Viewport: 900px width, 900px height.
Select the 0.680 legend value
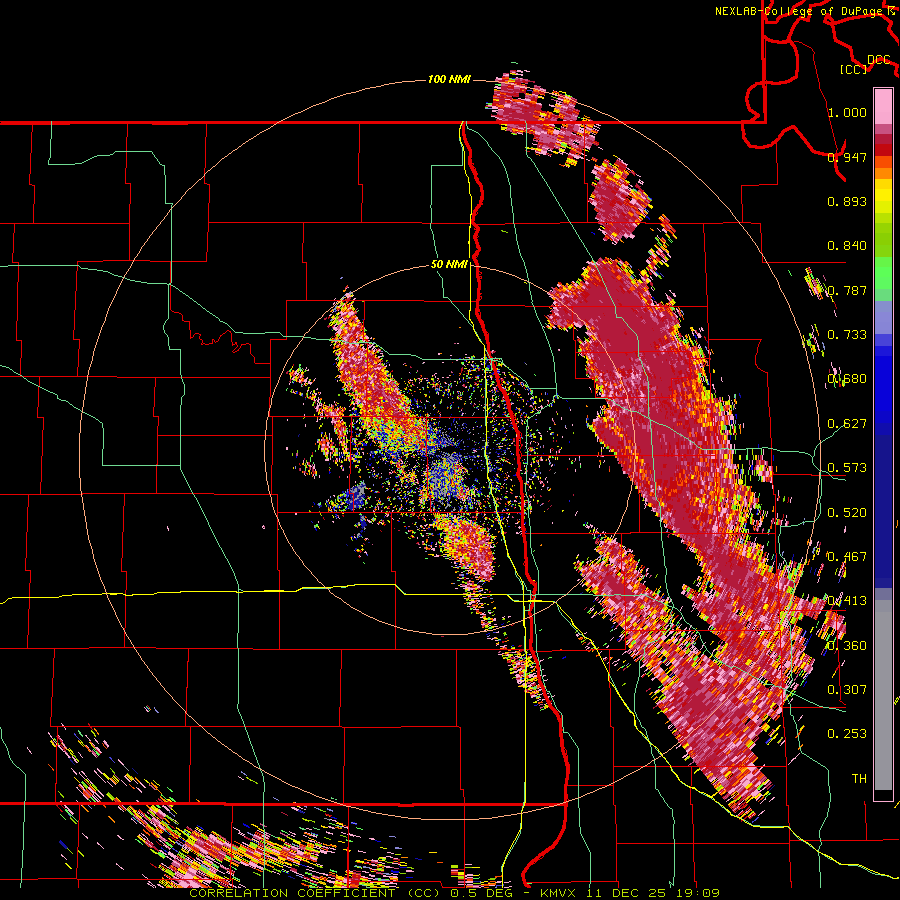coord(847,379)
